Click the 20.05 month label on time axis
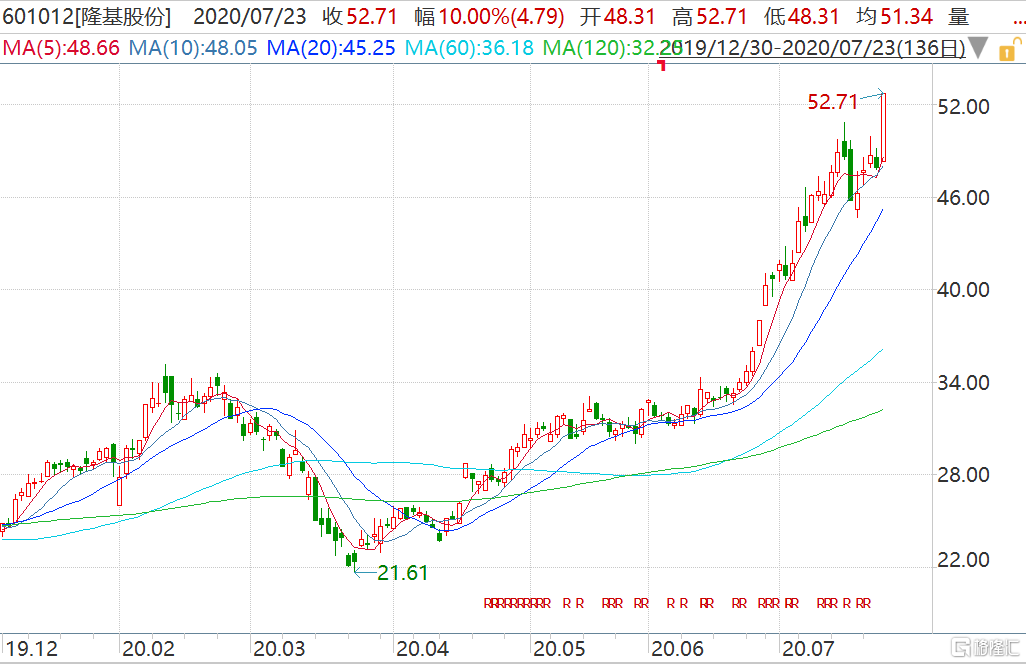This screenshot has height=664, width=1026. [x=559, y=648]
